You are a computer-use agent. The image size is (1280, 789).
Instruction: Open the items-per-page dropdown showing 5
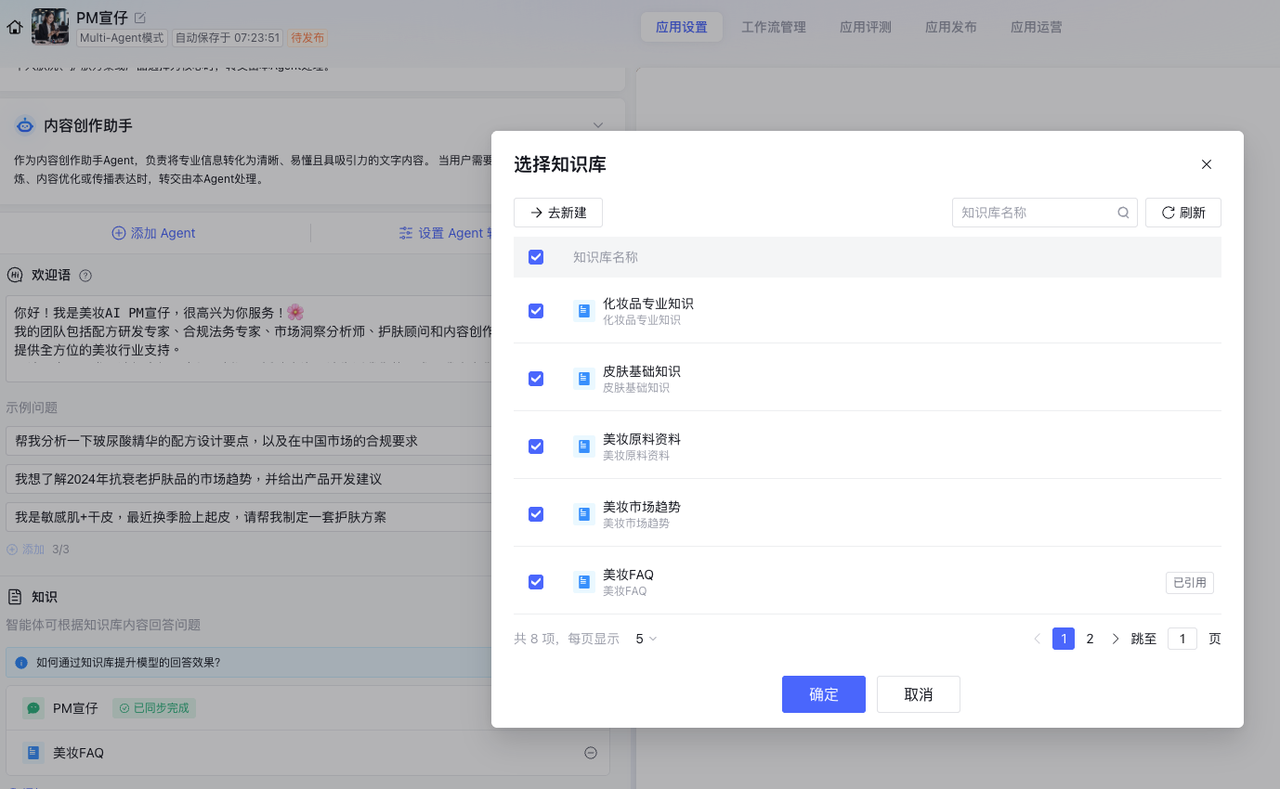tap(646, 639)
